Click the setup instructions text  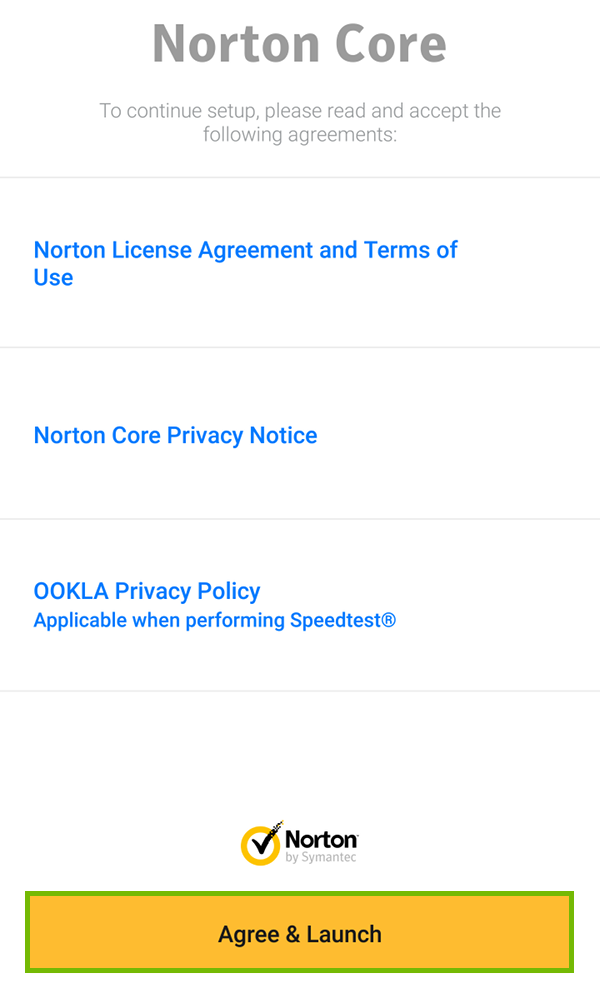(300, 122)
